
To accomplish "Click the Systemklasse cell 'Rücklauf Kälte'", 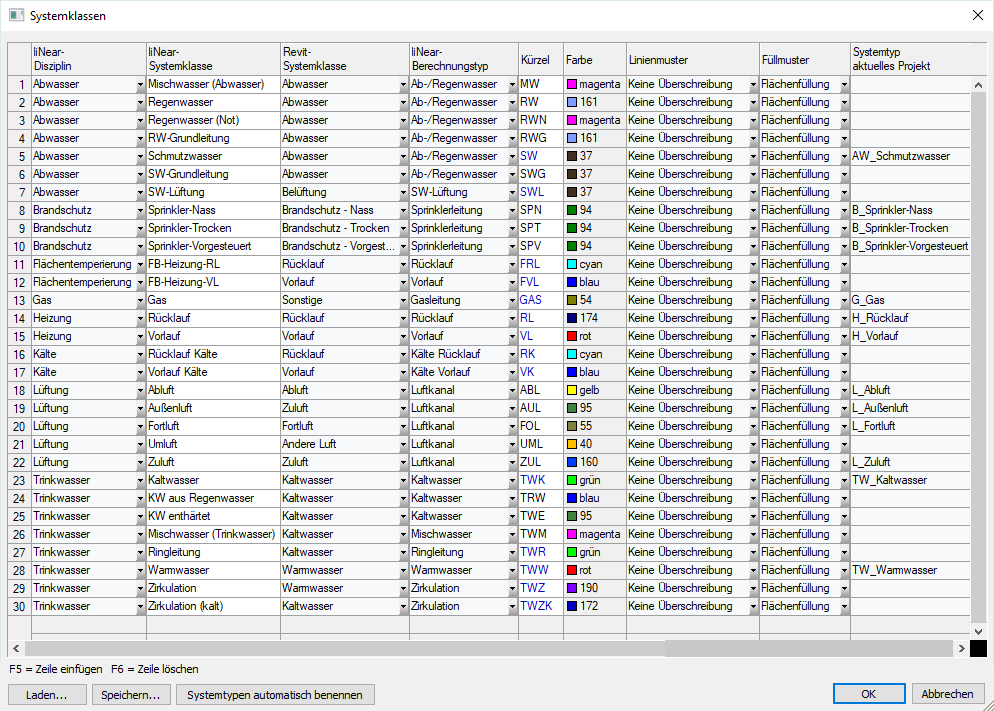I will click(213, 354).
